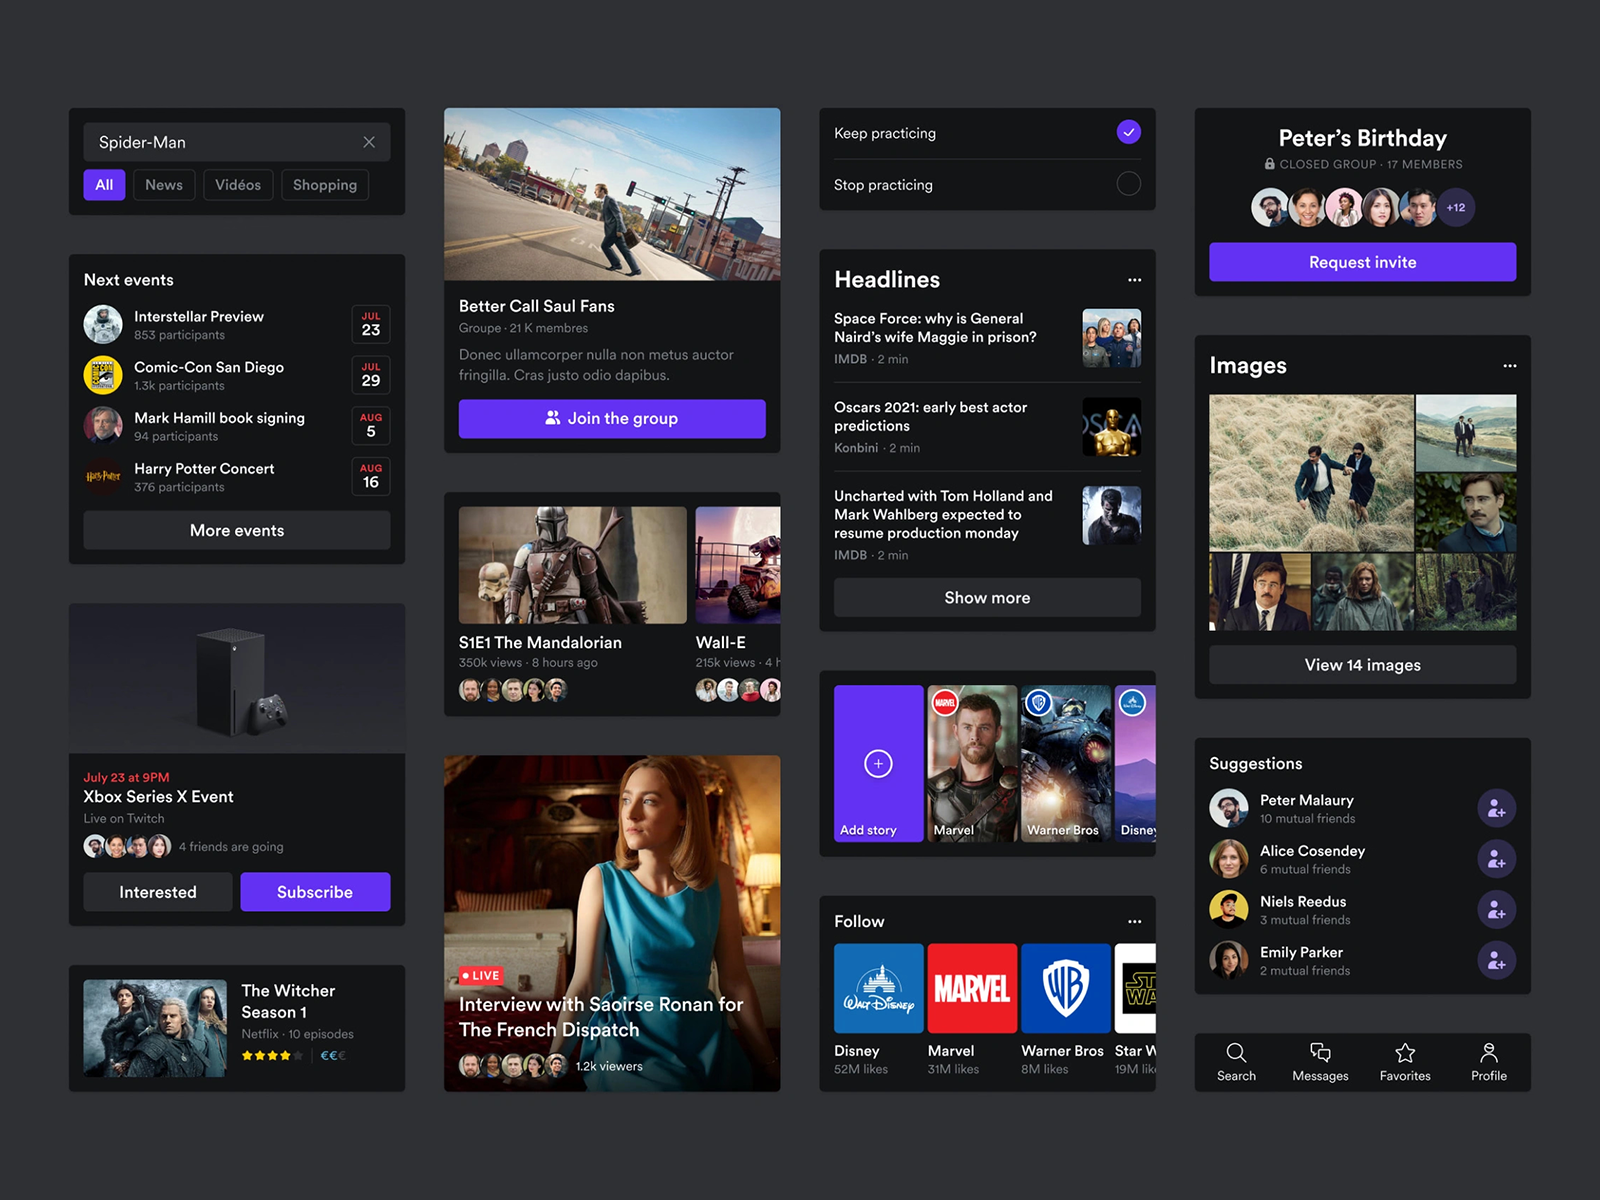
Task: Add Peter Malaury as friend
Action: (x=1496, y=809)
